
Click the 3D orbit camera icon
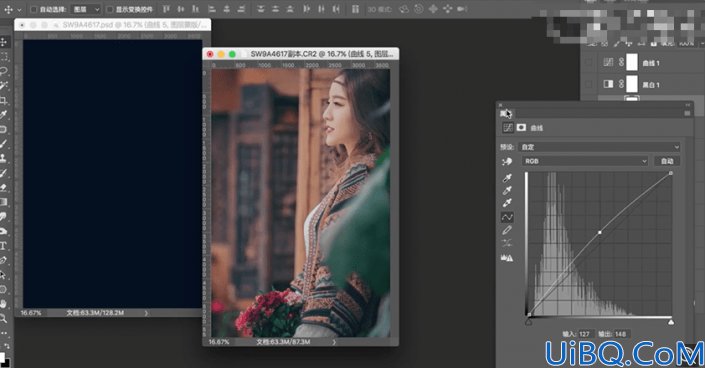point(404,9)
